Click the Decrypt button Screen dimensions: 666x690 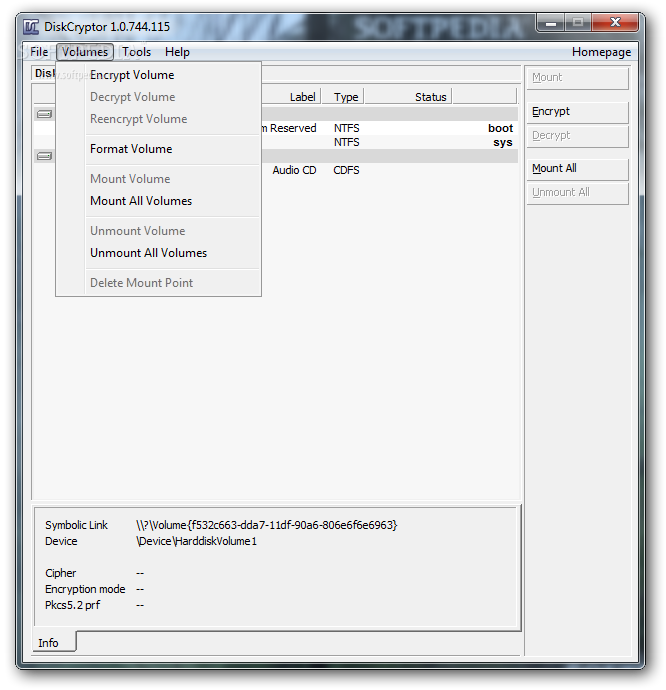578,136
